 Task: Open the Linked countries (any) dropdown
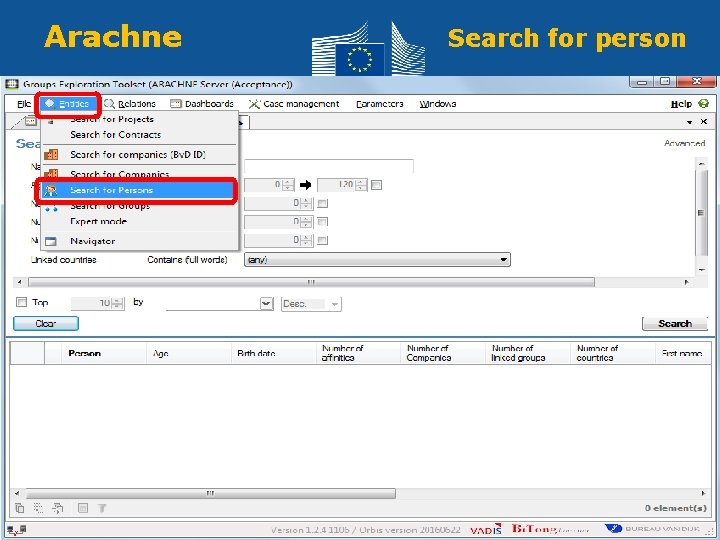(x=504, y=260)
